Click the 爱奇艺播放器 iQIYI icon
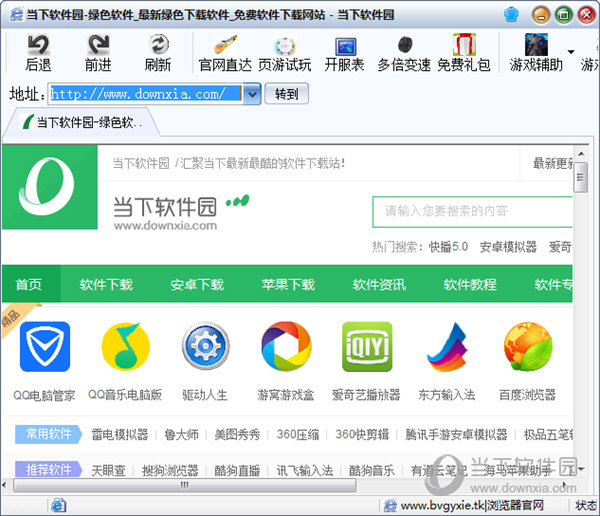Viewport: 600px width, 516px height. coord(367,346)
